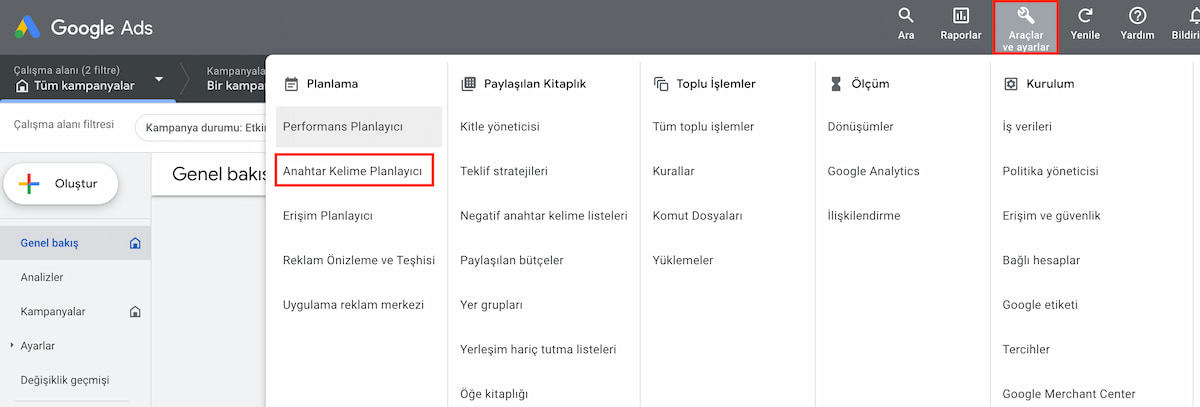This screenshot has height=407, width=1200.
Task: Click the colorful plus icon in Oluştur
Action: (x=30, y=184)
